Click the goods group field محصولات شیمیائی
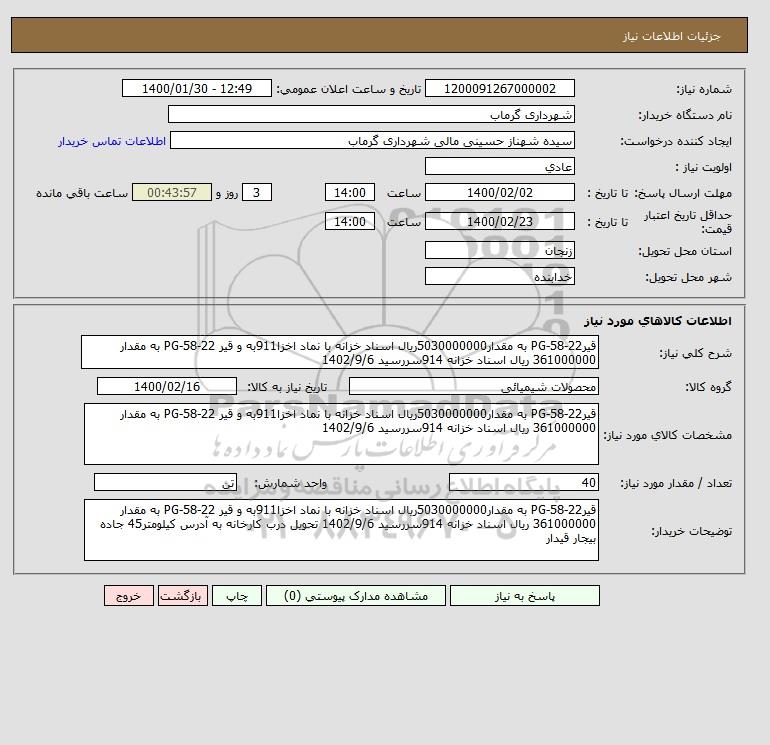Image resolution: width=770 pixels, height=745 pixels. (473, 386)
